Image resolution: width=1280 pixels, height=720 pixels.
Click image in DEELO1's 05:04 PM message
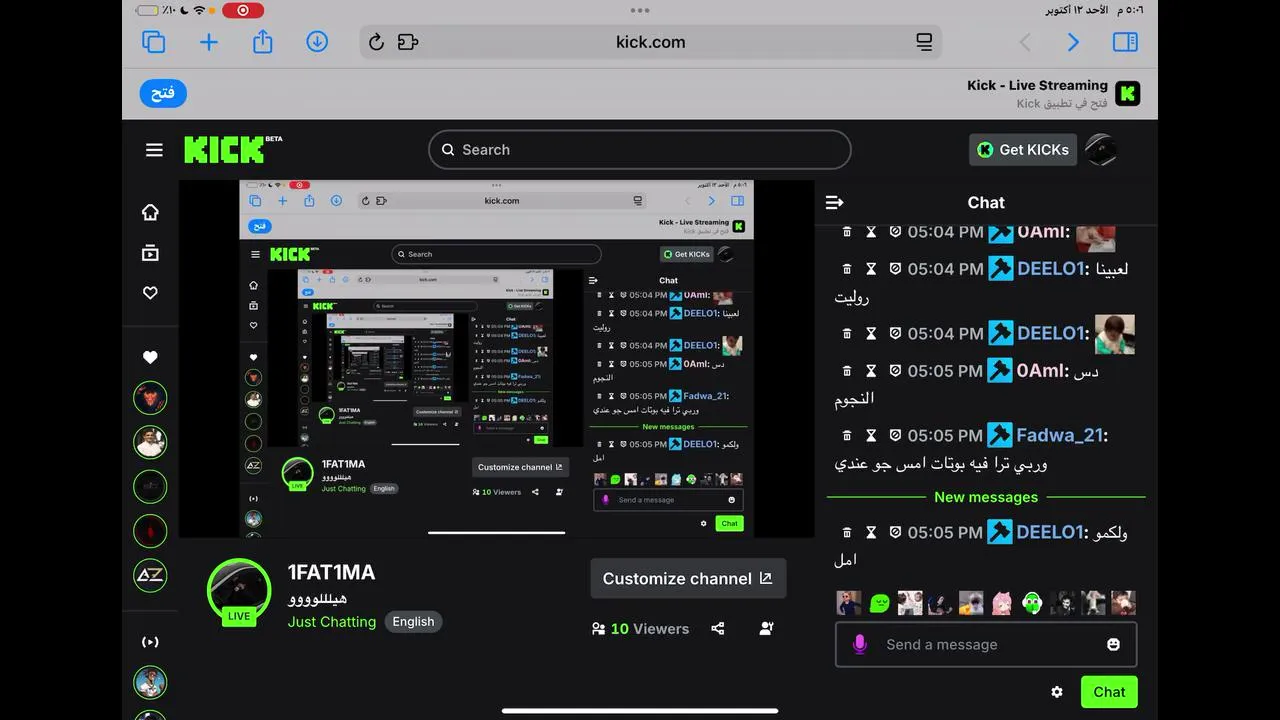1114,334
